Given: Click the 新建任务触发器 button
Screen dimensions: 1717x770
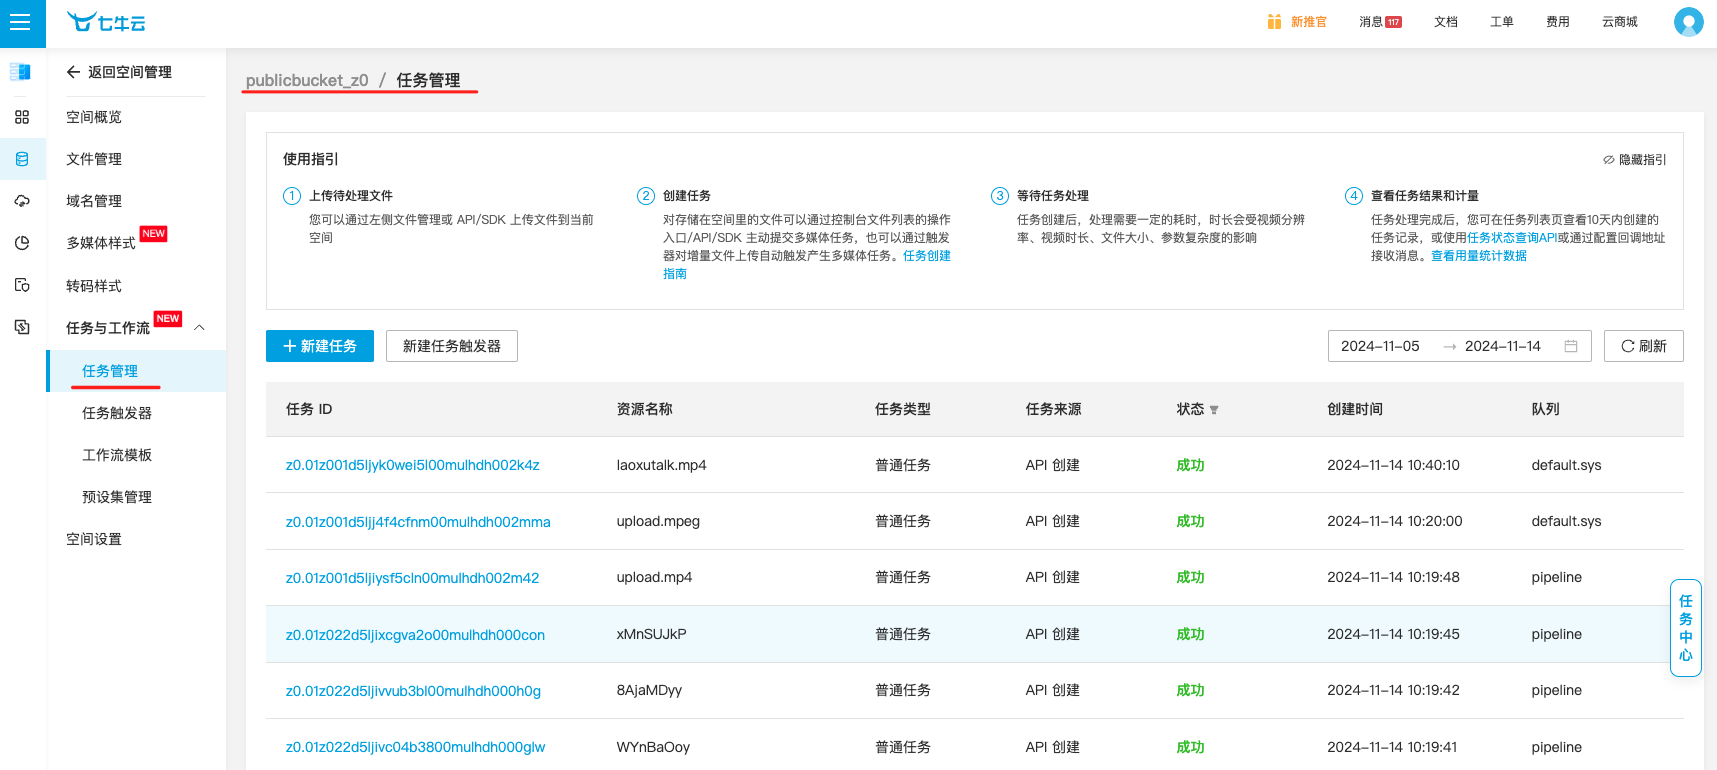Looking at the screenshot, I should pyautogui.click(x=452, y=346).
